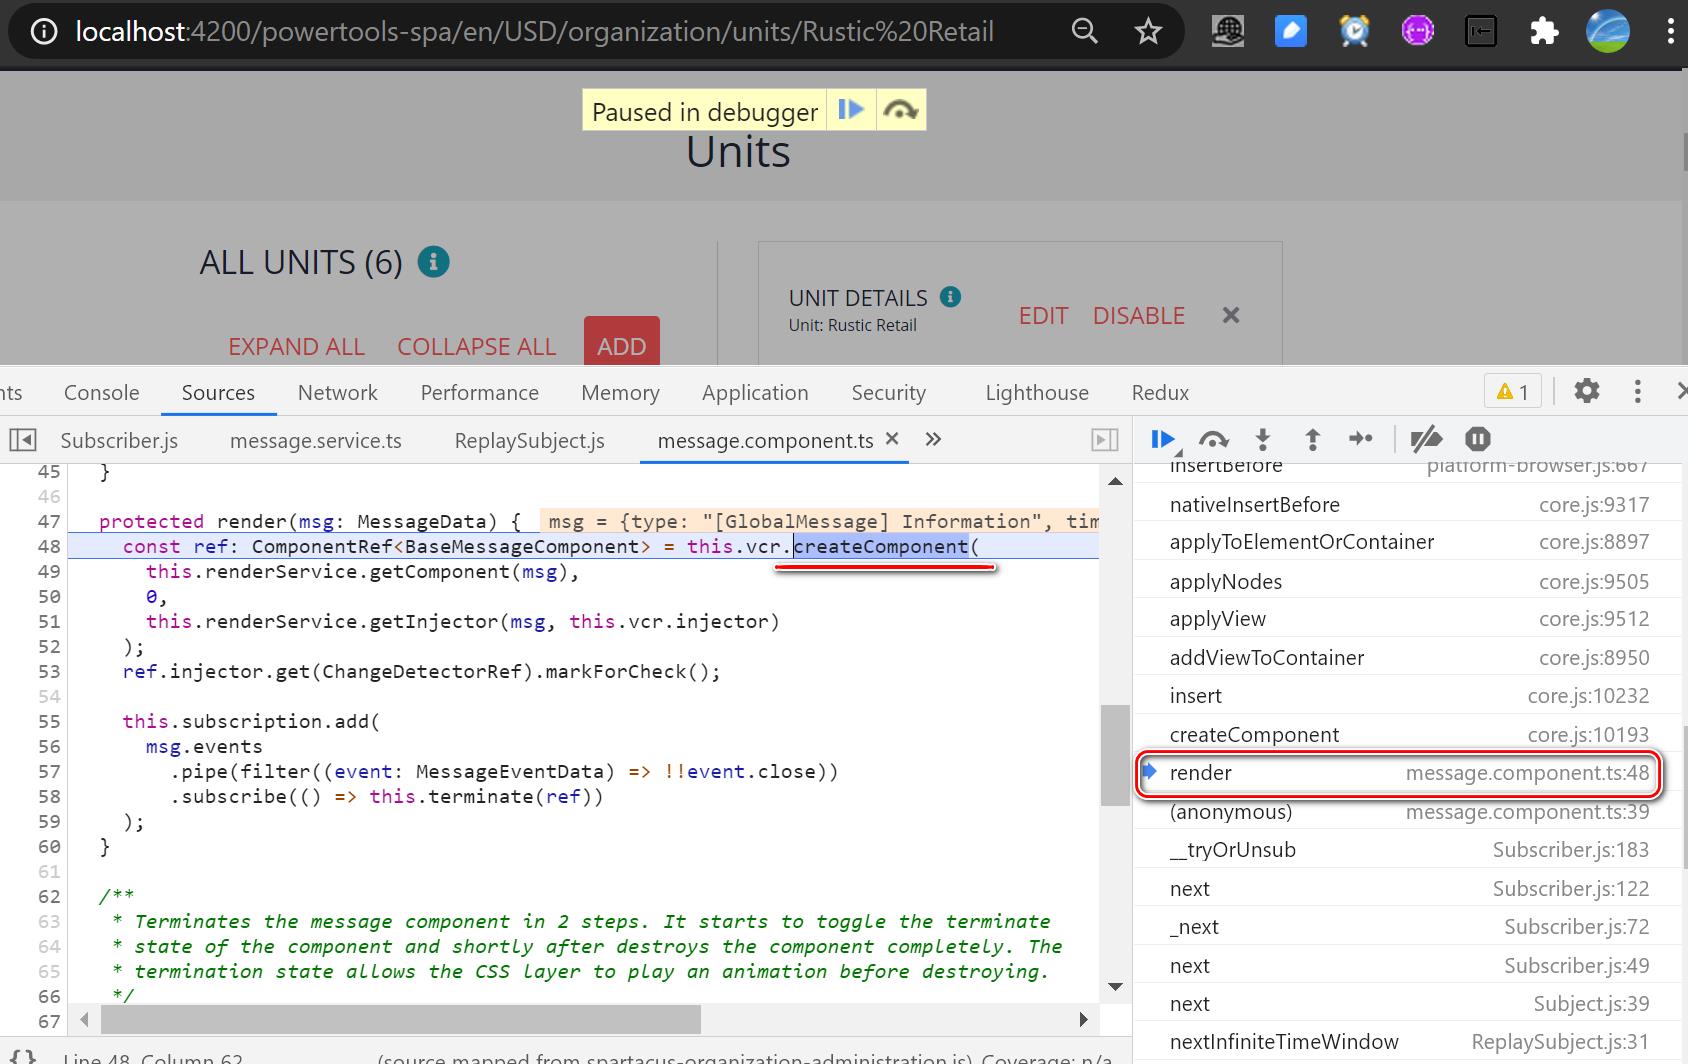Switch to the Memory tab

620,392
